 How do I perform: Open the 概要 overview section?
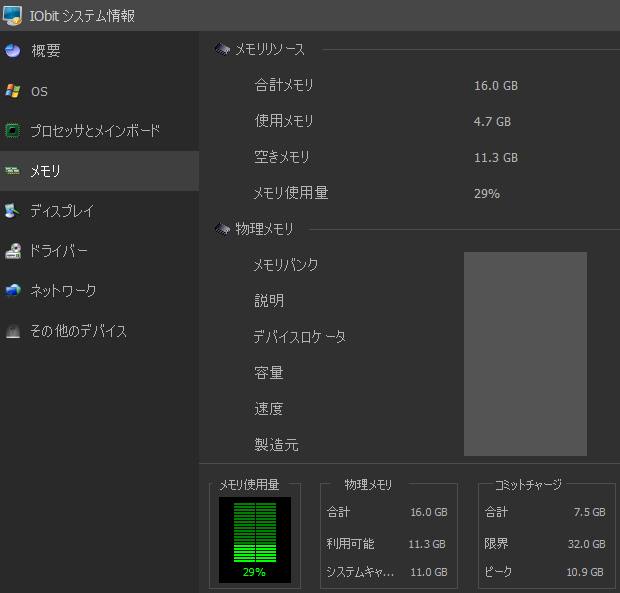(46, 51)
